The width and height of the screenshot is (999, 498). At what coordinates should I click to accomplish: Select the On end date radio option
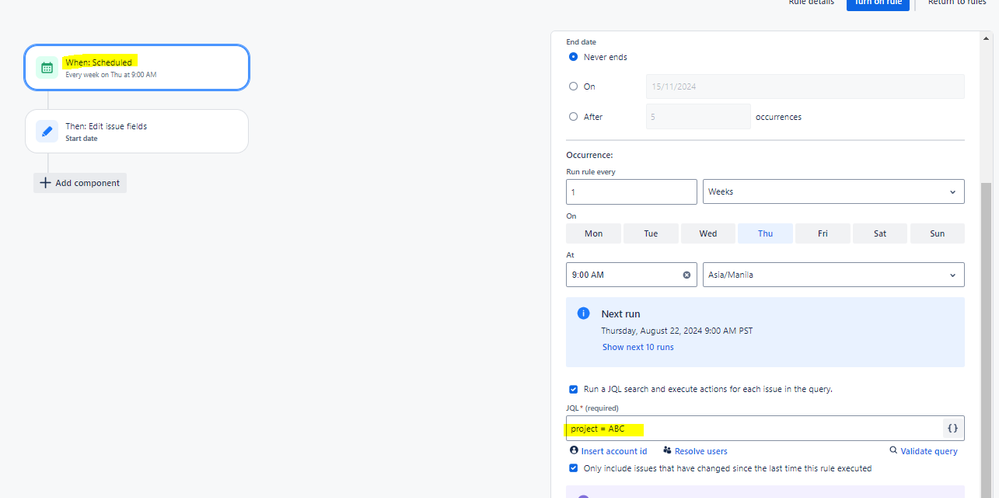(x=573, y=87)
